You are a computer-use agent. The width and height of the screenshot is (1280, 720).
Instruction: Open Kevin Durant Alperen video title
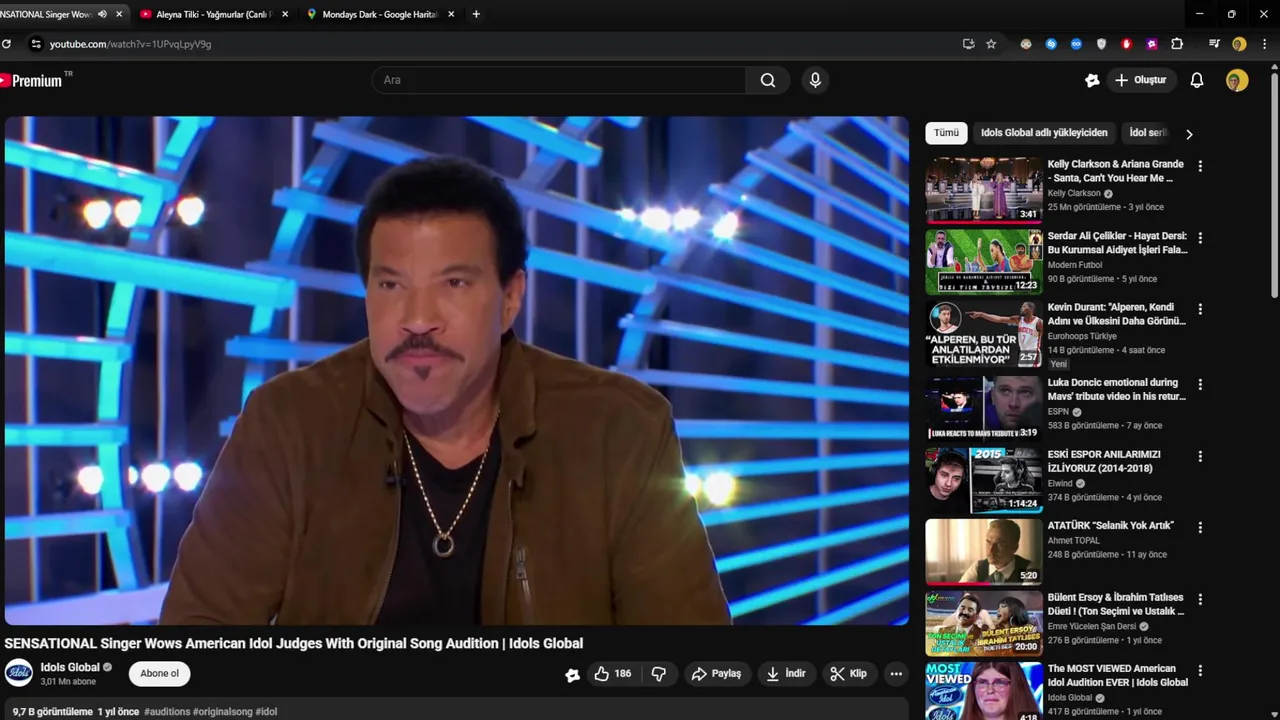pos(1116,314)
